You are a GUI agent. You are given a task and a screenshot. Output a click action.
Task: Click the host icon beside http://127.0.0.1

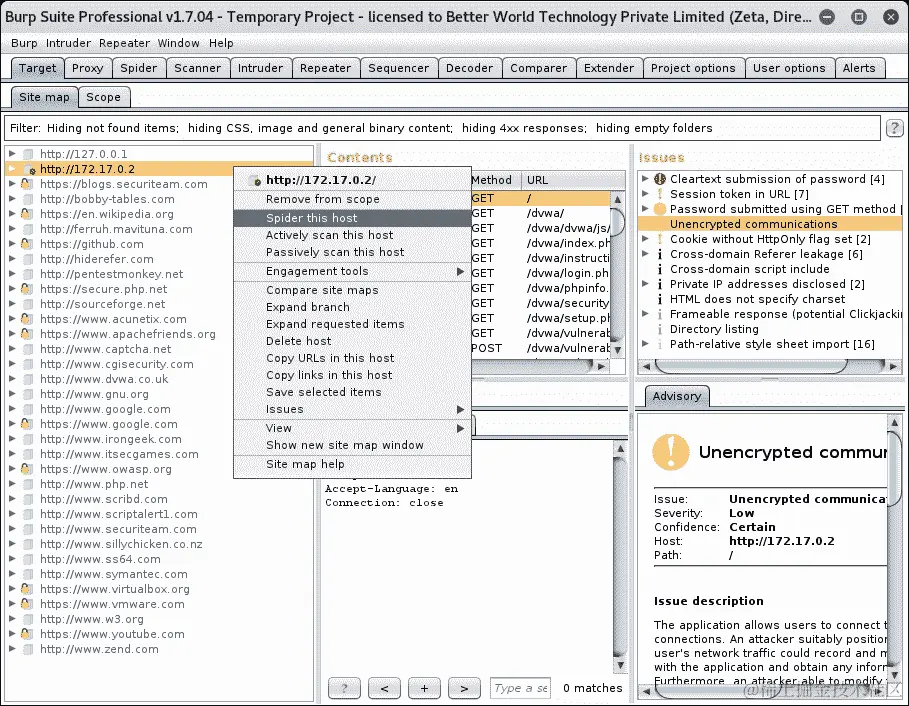click(x=27, y=154)
